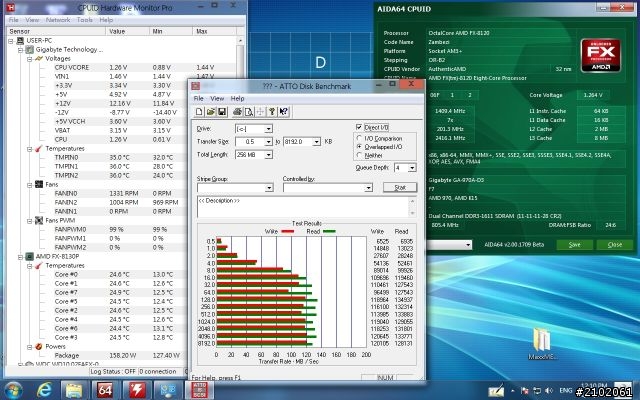This screenshot has height=400, width=640.
Task: Open the Help menu in ATTO Disk Benchmark
Action: 237,98
